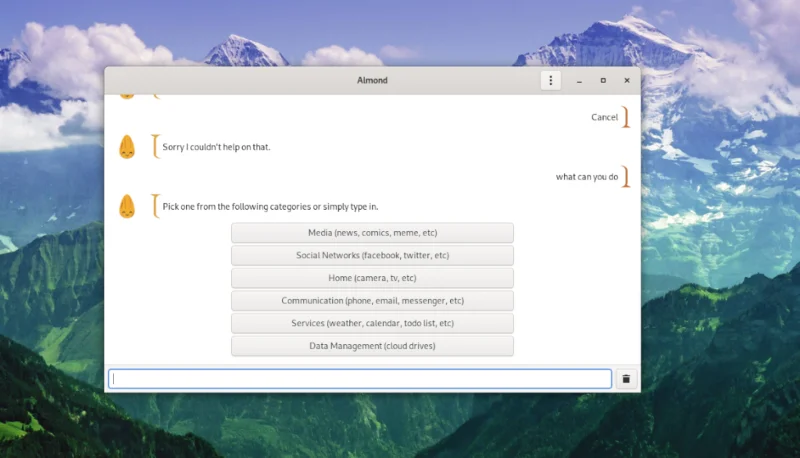
Task: Focus the message text input field
Action: (x=360, y=379)
